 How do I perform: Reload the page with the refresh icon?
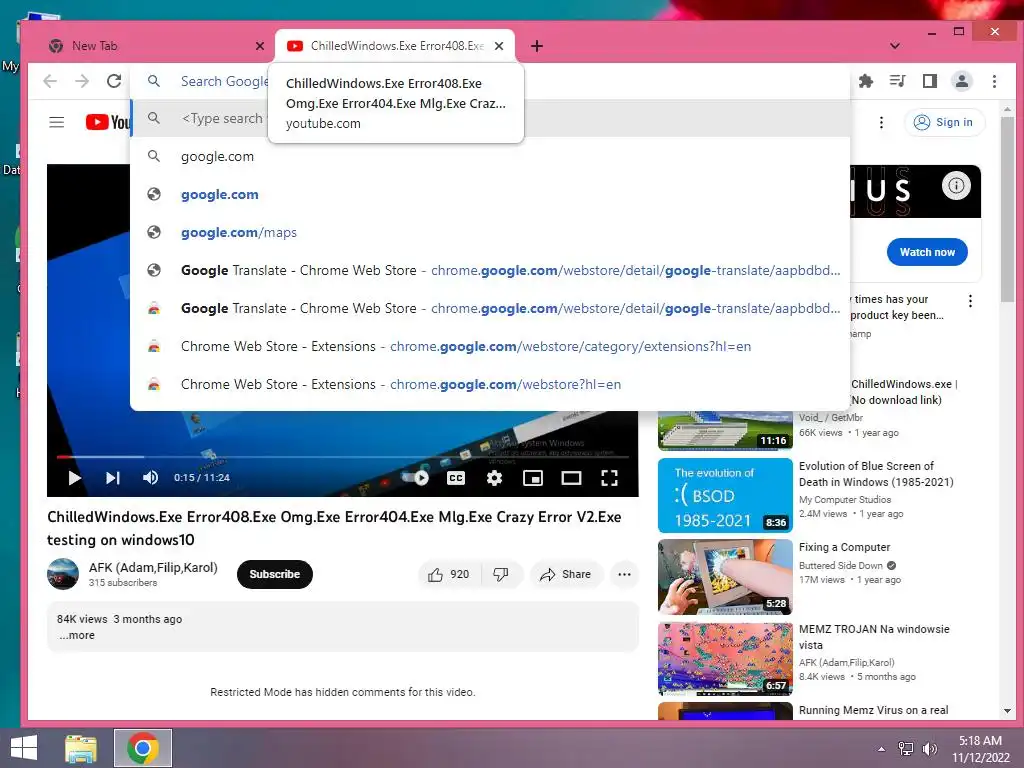(x=114, y=81)
